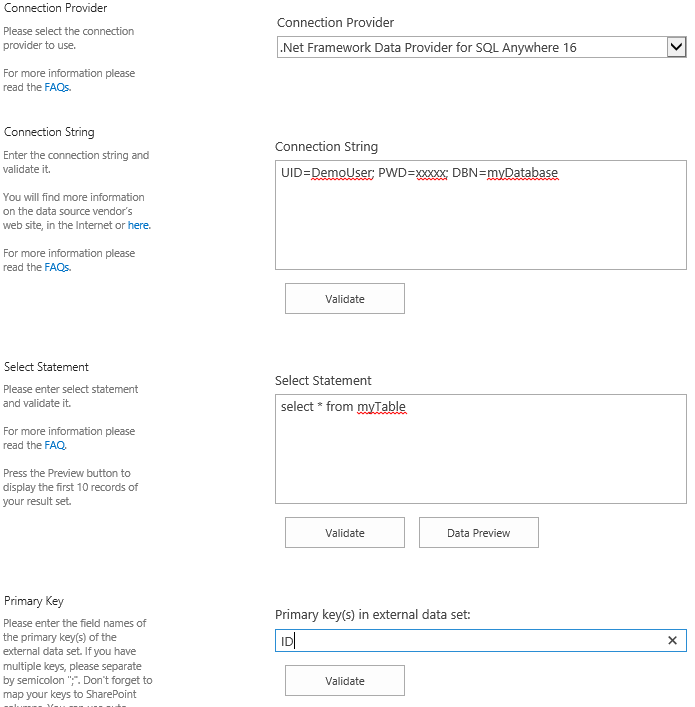Validate the primary key entry

345,681
